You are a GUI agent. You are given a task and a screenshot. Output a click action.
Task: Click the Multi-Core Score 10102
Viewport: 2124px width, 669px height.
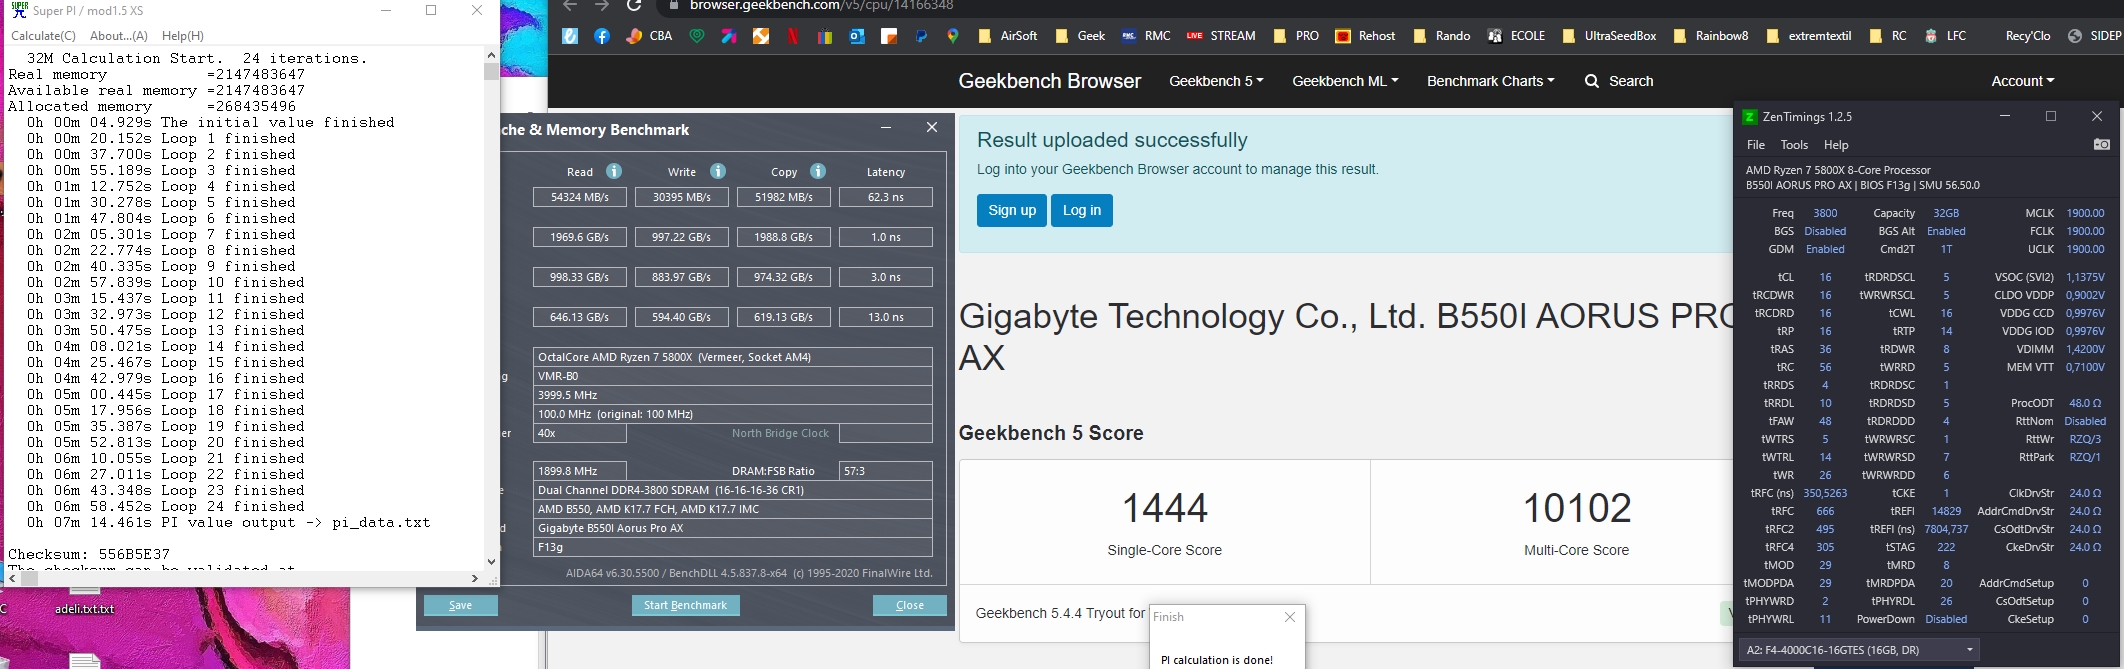(1577, 508)
